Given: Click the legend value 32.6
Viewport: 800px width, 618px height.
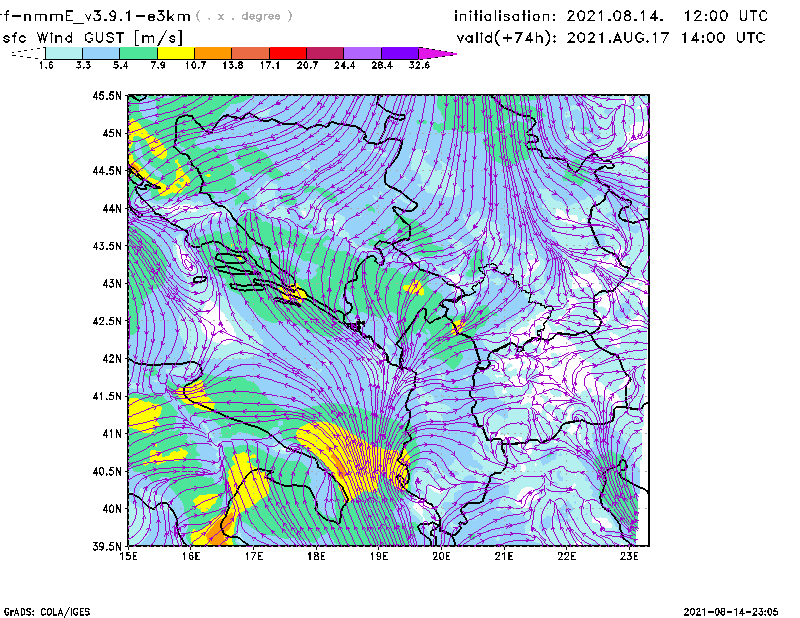Looking at the screenshot, I should [x=419, y=65].
